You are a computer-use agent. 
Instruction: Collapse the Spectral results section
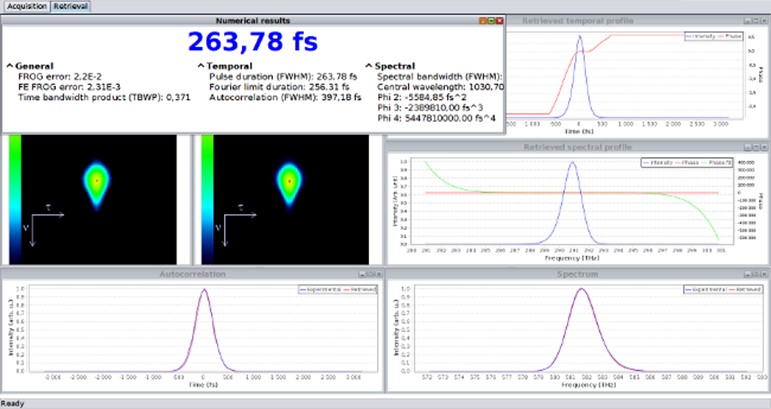369,65
